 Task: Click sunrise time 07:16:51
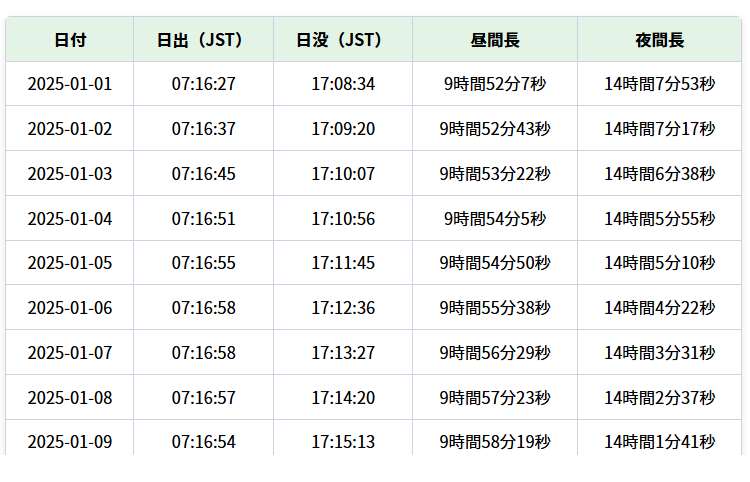coord(203,219)
